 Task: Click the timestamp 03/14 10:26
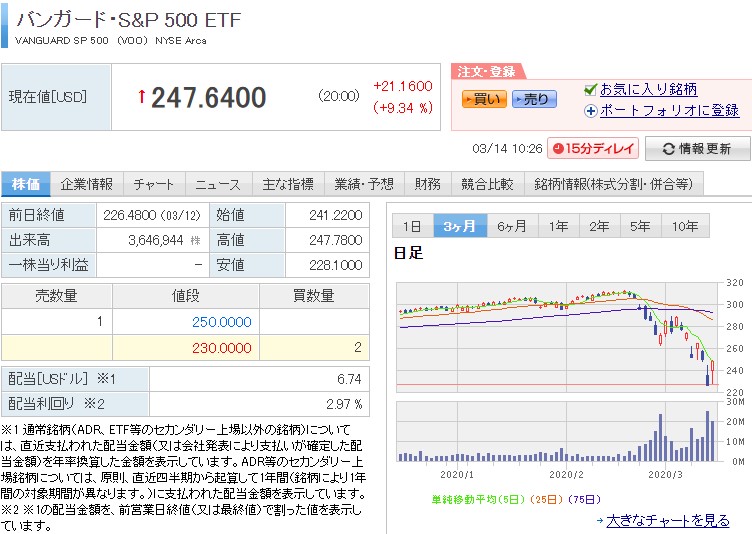coord(507,149)
